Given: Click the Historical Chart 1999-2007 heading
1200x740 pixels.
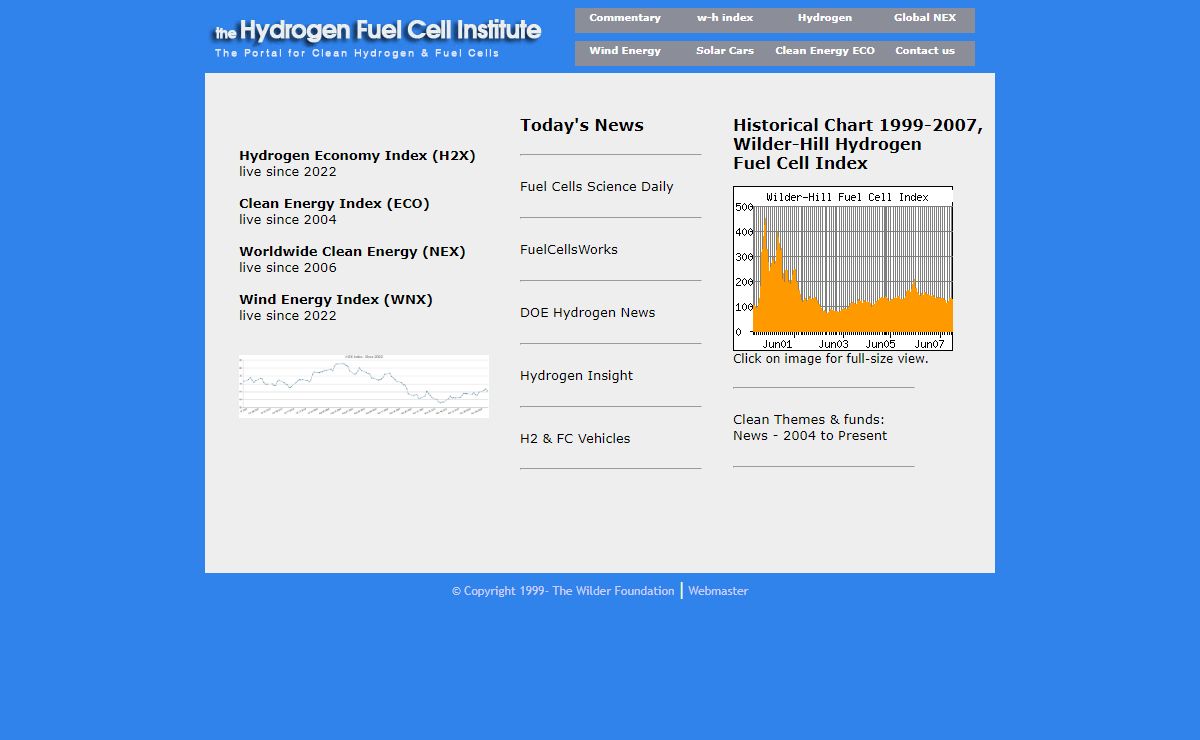Looking at the screenshot, I should pyautogui.click(x=858, y=145).
